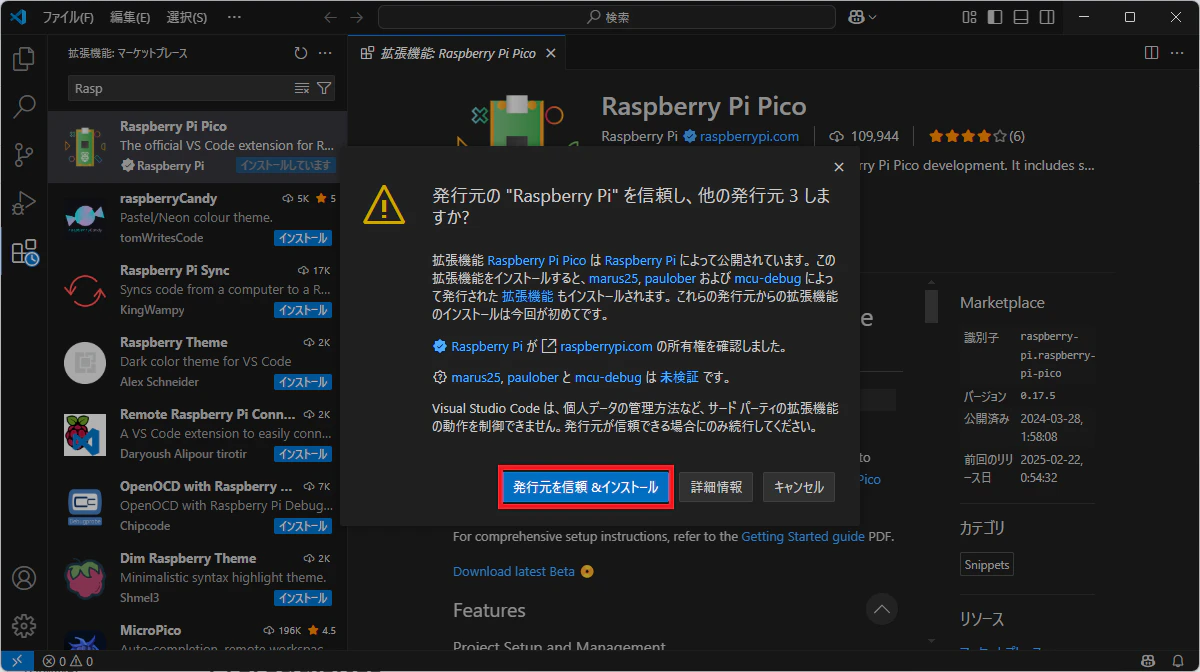This screenshot has width=1200, height=672.
Task: Split the editor to the right
Action: 1151,53
